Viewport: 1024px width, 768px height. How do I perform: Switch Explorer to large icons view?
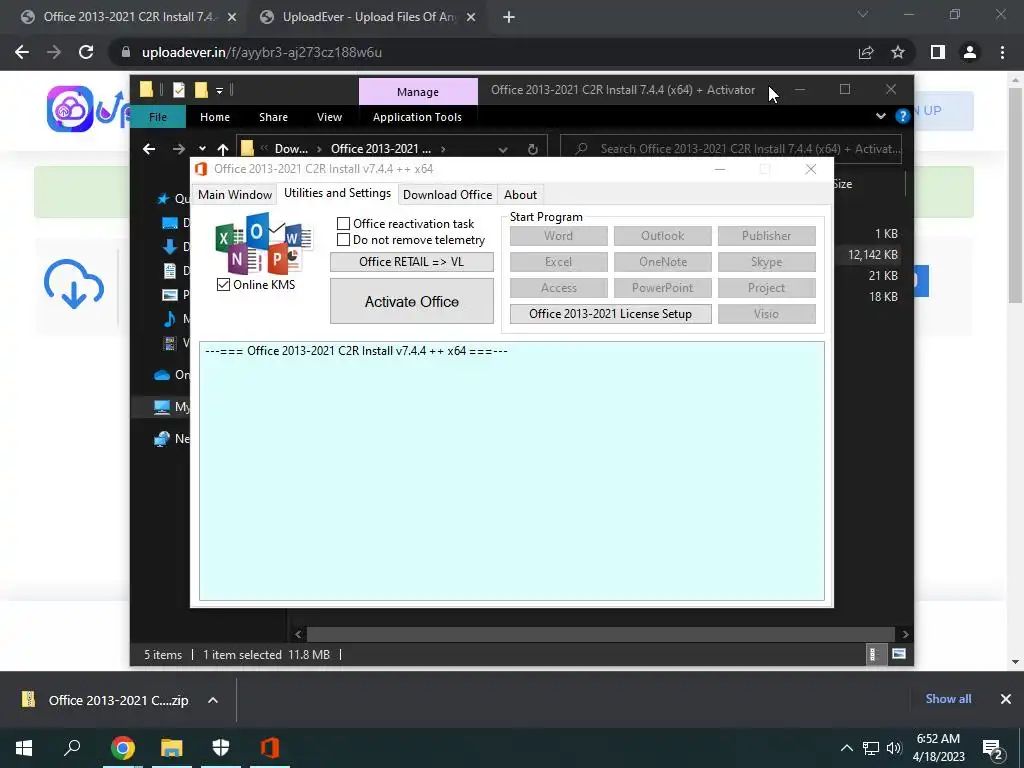[899, 654]
